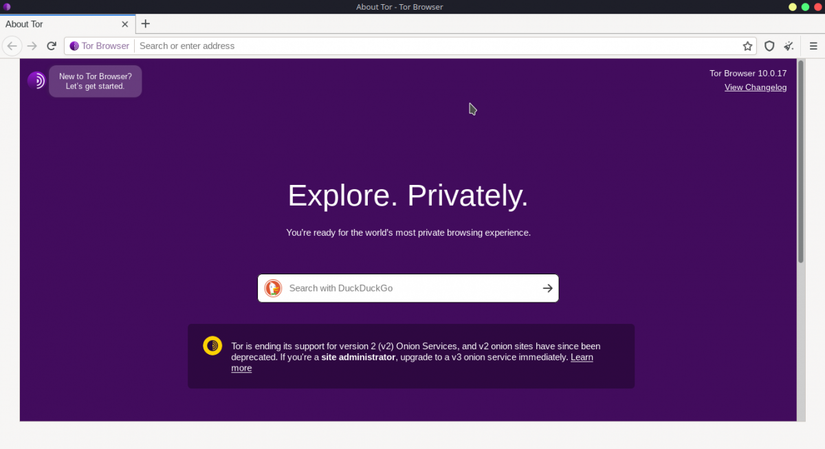
Task: Open the New to Tor Browser onboarding bubble
Action: pyautogui.click(x=95, y=81)
